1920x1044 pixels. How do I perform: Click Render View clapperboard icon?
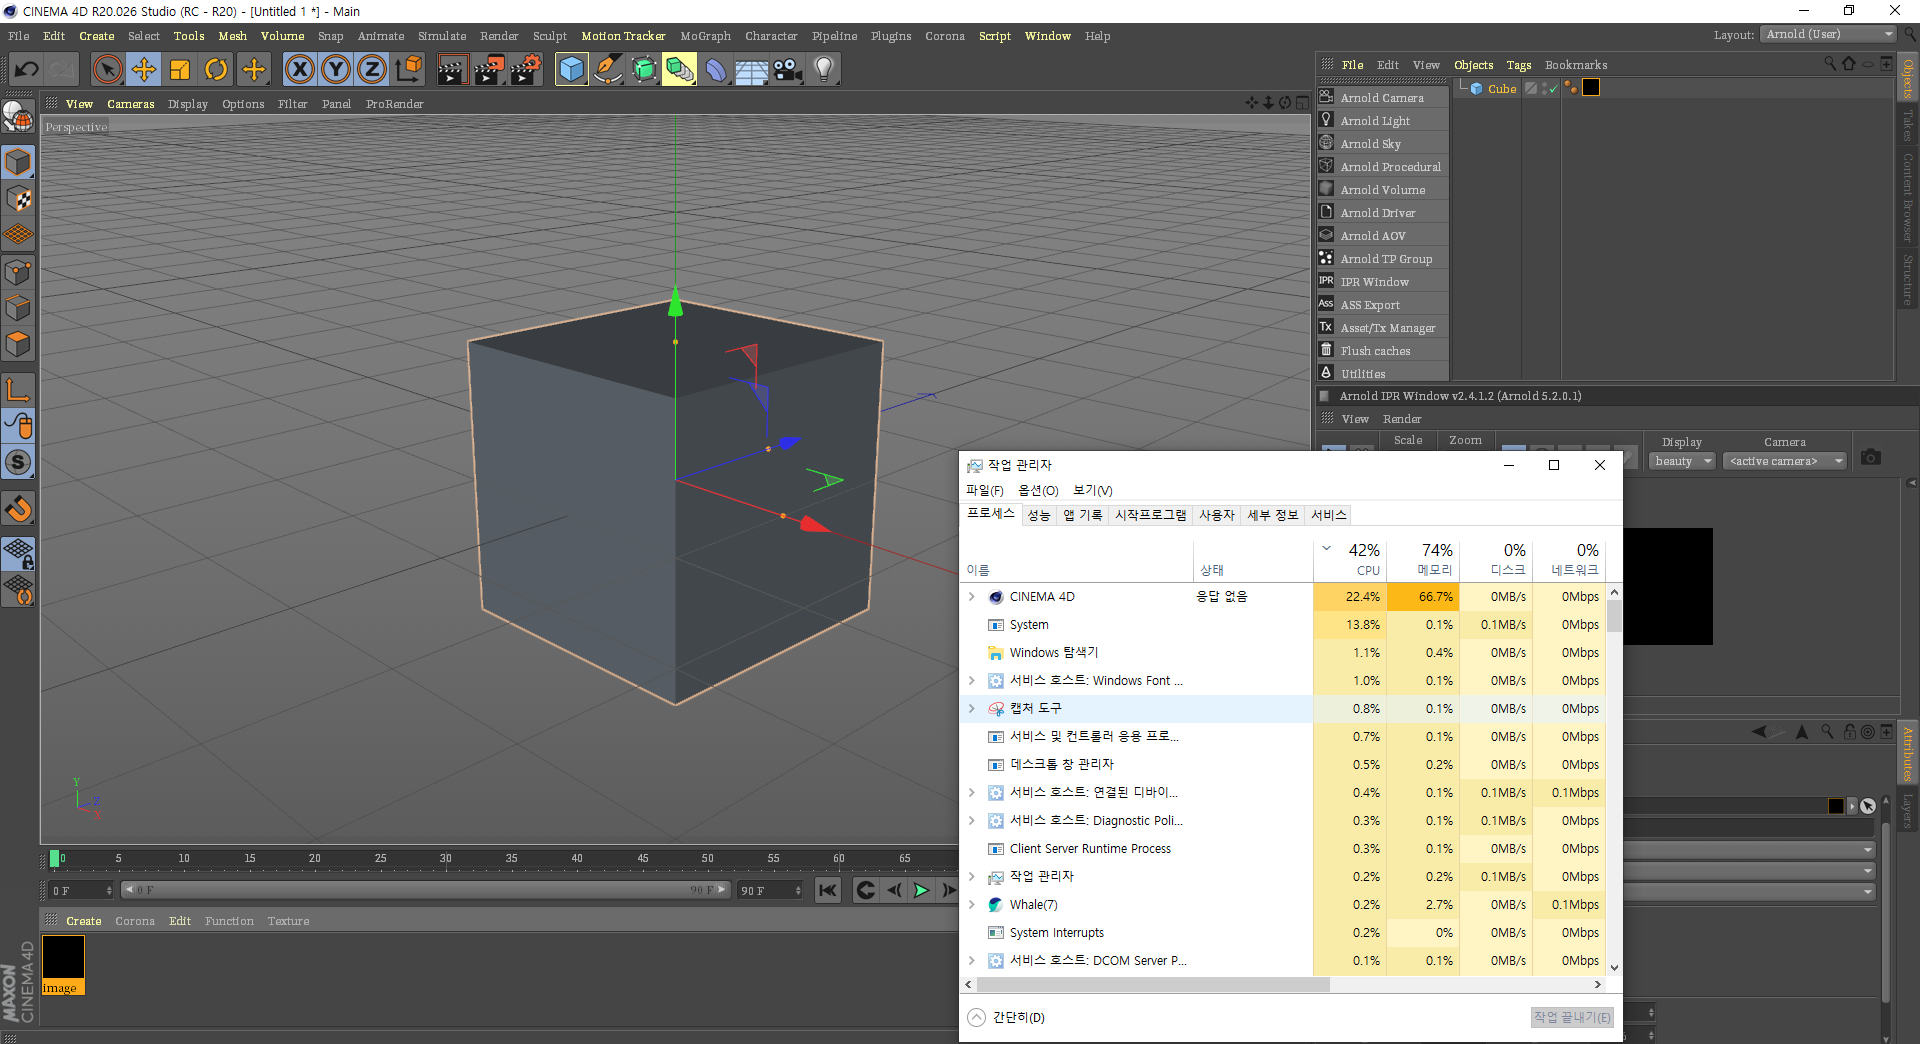[x=452, y=69]
